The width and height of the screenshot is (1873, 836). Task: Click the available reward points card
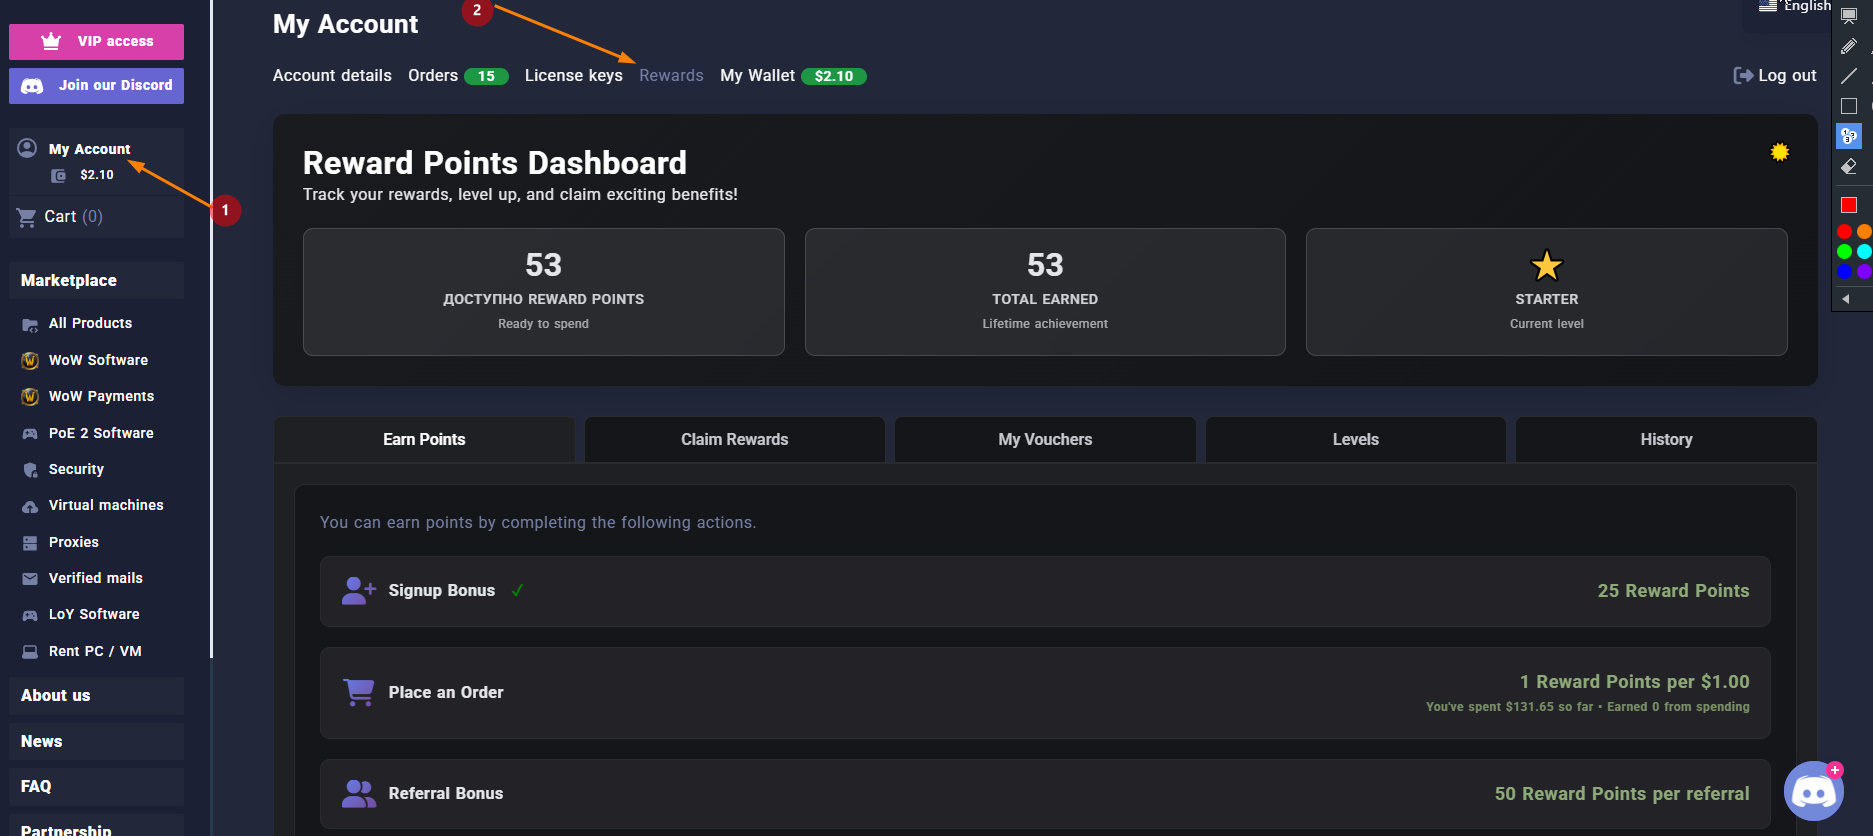544,292
